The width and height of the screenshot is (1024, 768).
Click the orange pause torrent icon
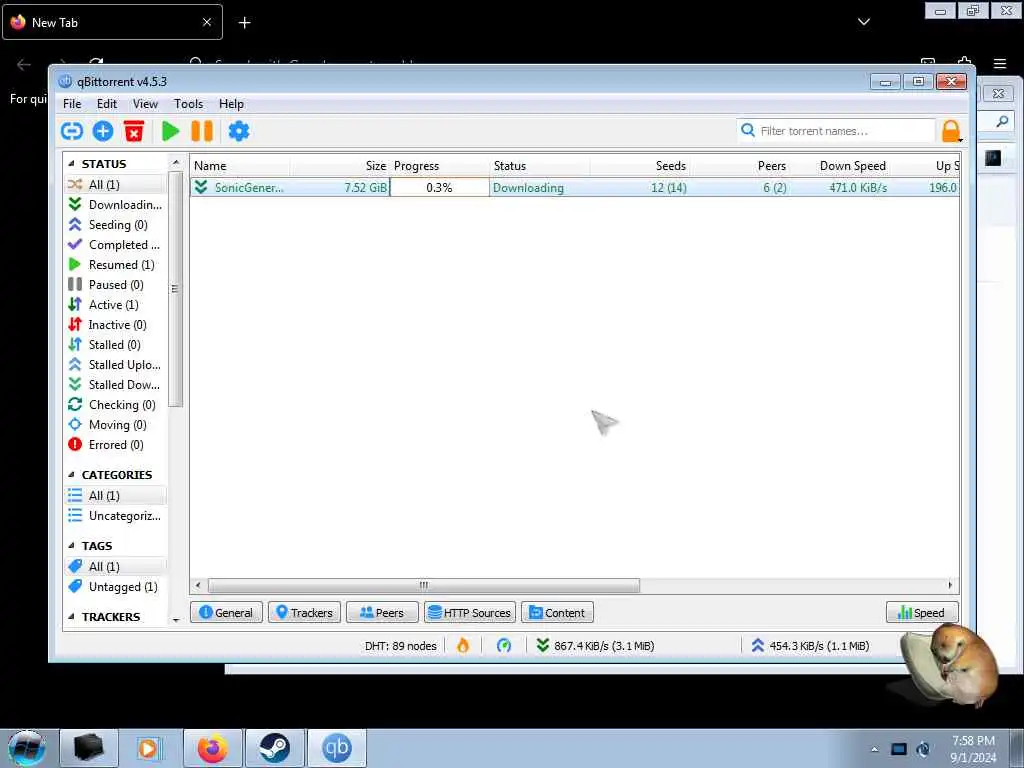pyautogui.click(x=202, y=131)
